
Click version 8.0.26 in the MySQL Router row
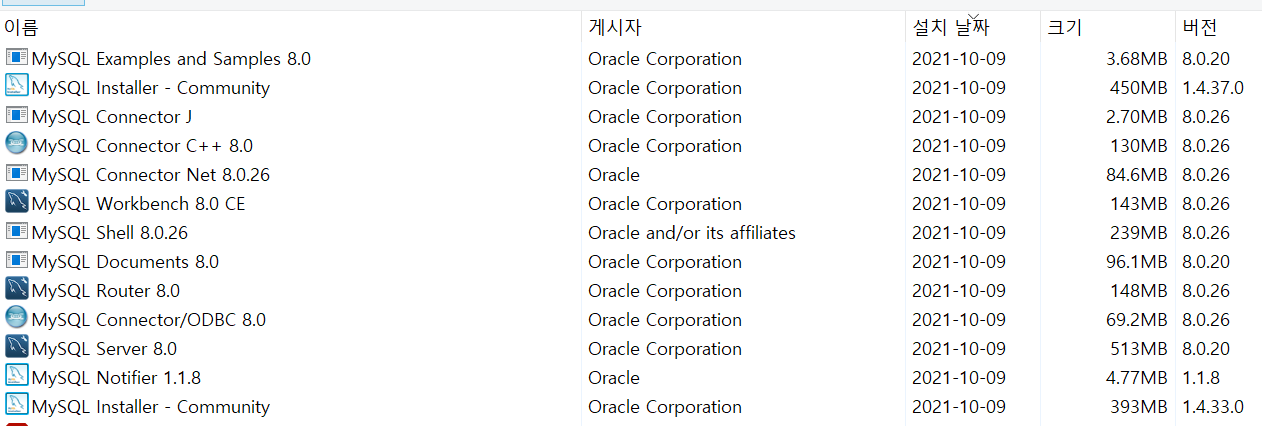1206,291
